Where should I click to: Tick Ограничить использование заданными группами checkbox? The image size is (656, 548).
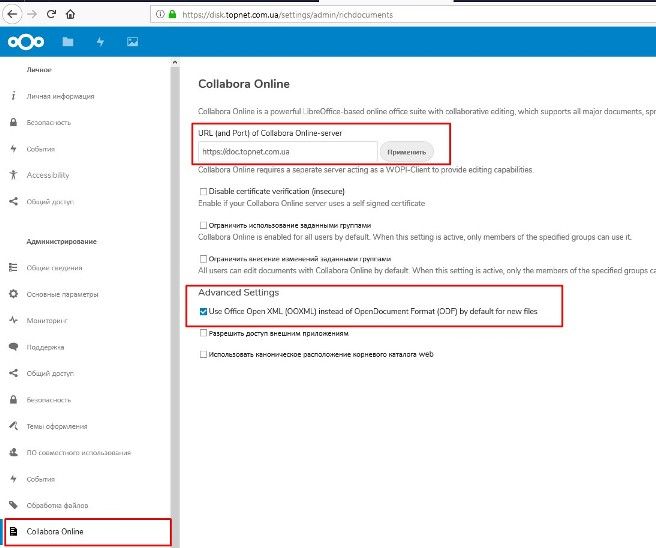(x=203, y=225)
